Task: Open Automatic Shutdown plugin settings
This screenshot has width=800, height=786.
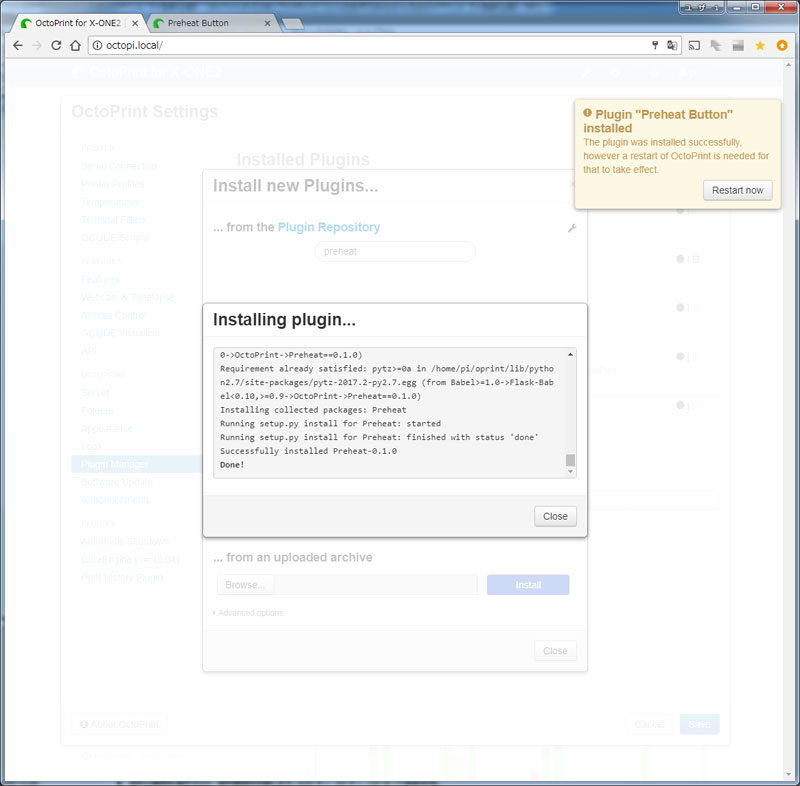Action: coord(125,541)
